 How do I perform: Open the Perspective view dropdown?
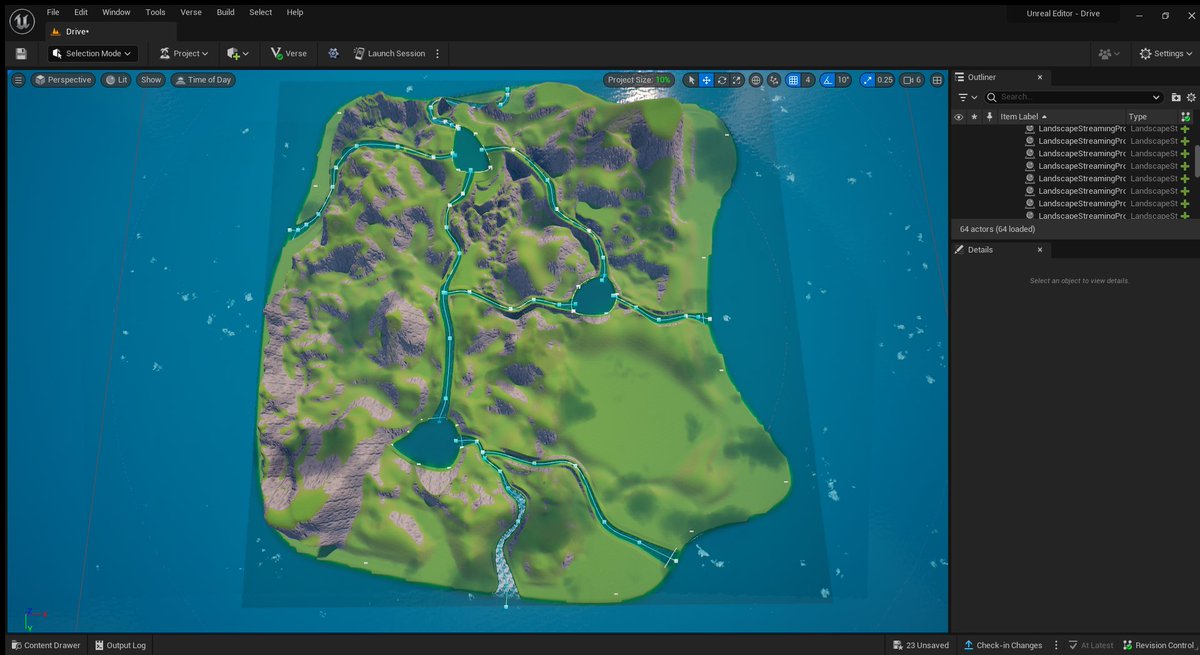[63, 79]
